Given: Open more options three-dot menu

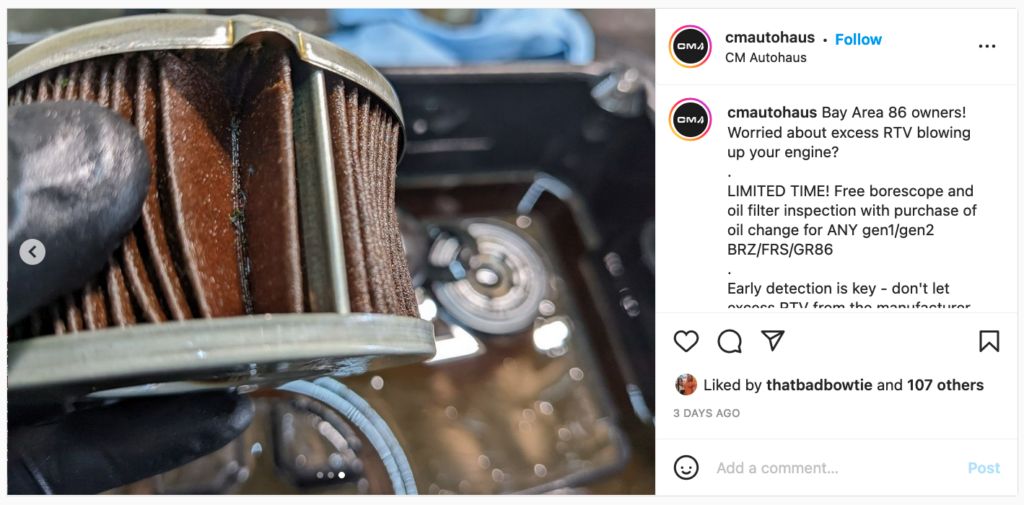Looking at the screenshot, I should point(987,46).
